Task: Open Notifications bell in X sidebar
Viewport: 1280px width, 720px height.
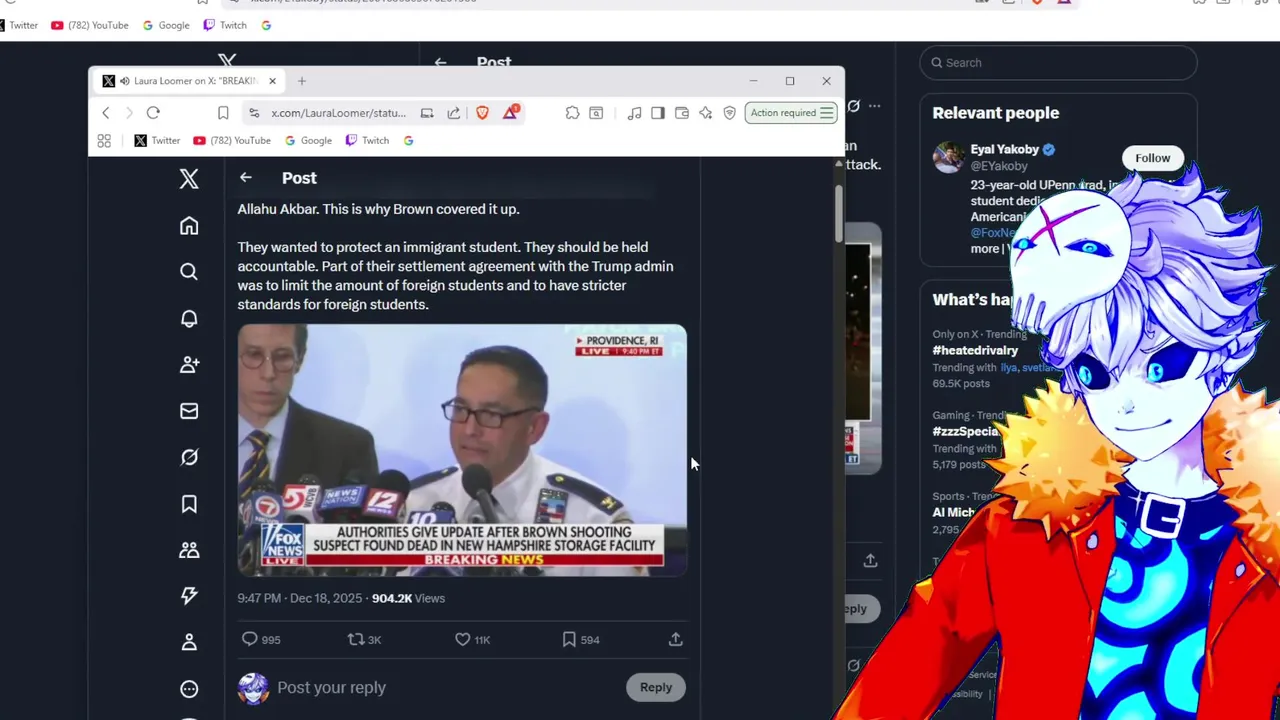Action: click(x=189, y=318)
